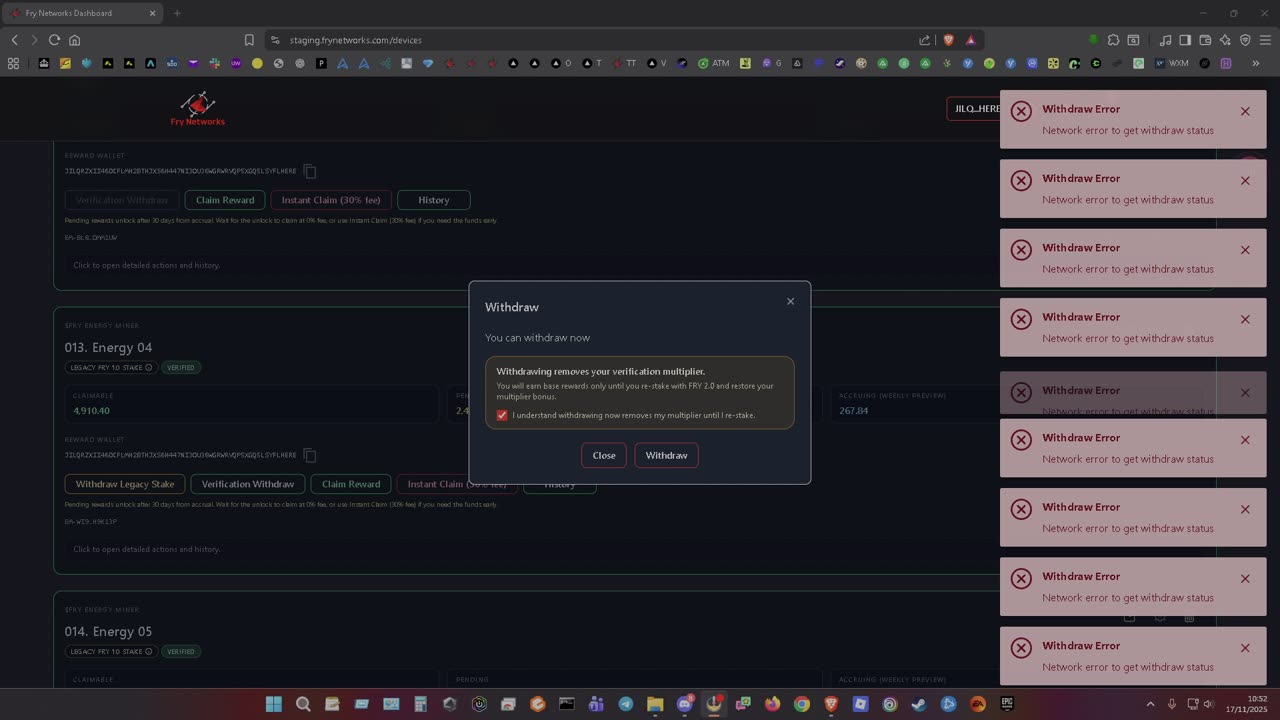Tick the 'I understand withdrawing now' checkbox
The image size is (1280, 720).
[x=502, y=415]
